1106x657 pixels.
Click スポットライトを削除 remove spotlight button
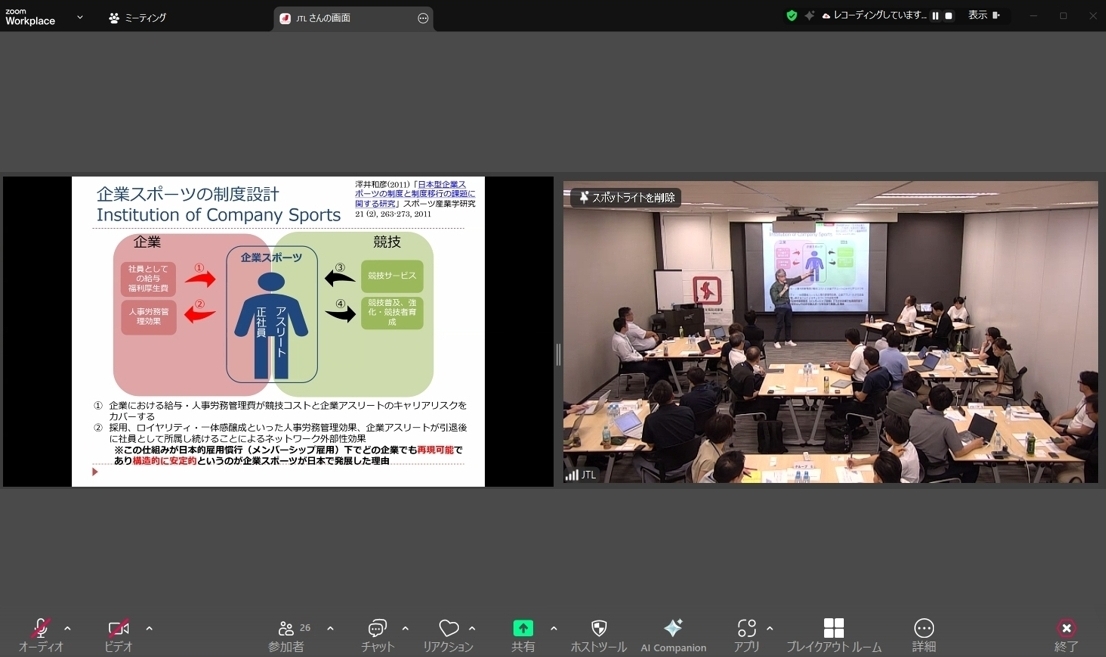tap(626, 198)
